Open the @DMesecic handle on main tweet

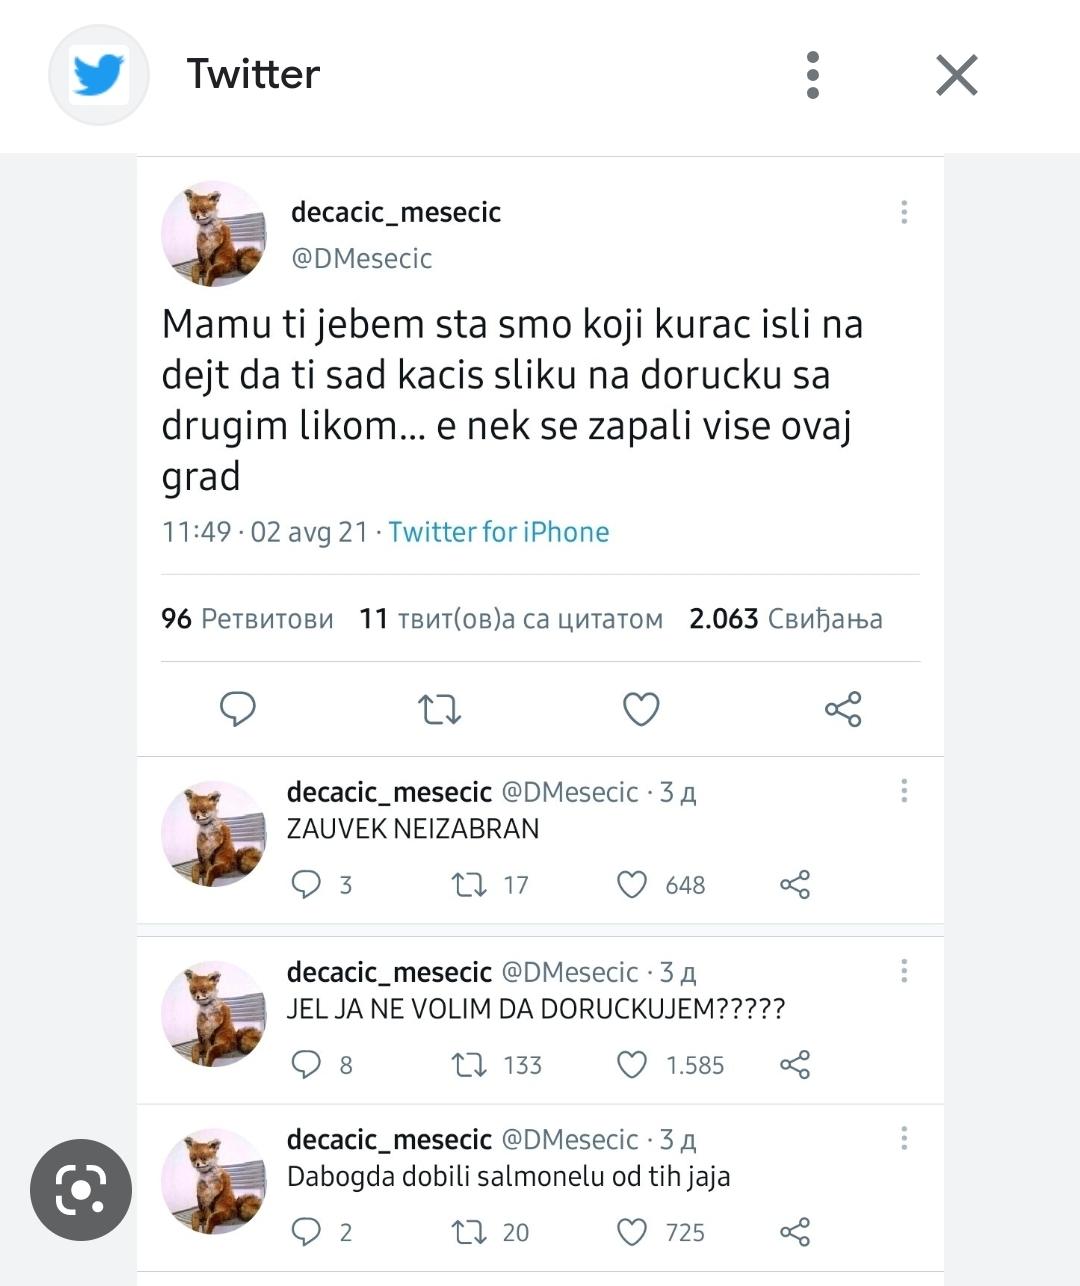[x=361, y=258]
